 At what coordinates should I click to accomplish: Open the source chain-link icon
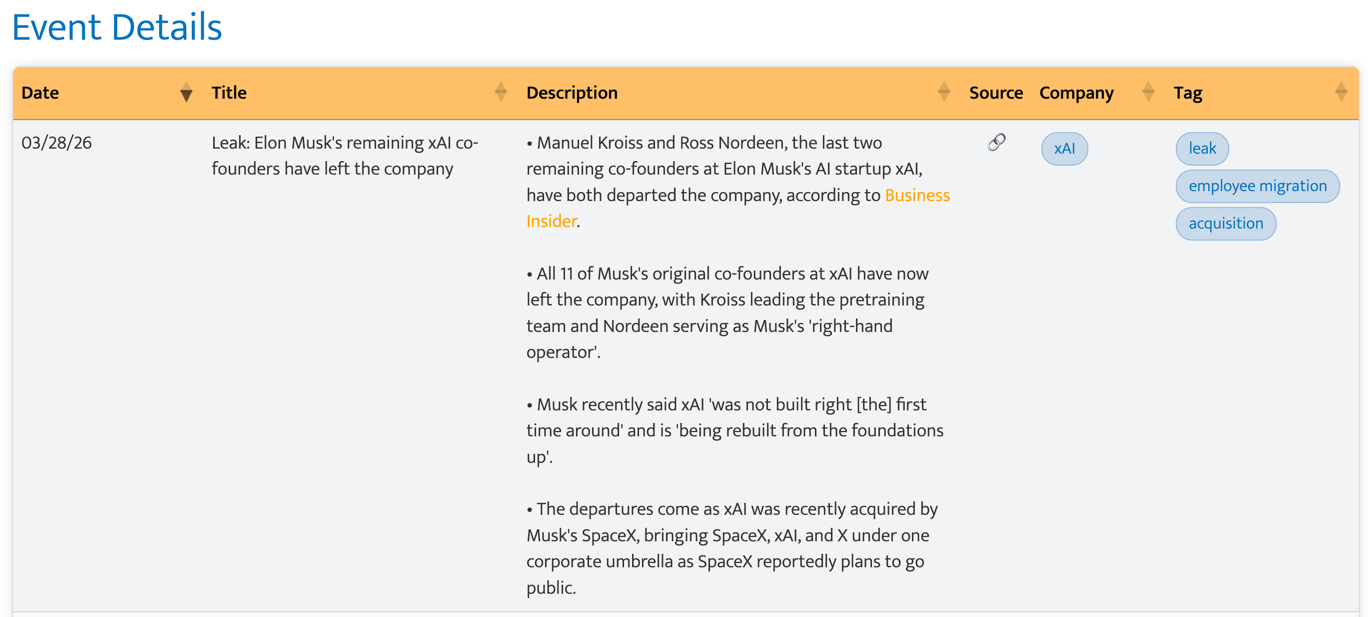[996, 143]
